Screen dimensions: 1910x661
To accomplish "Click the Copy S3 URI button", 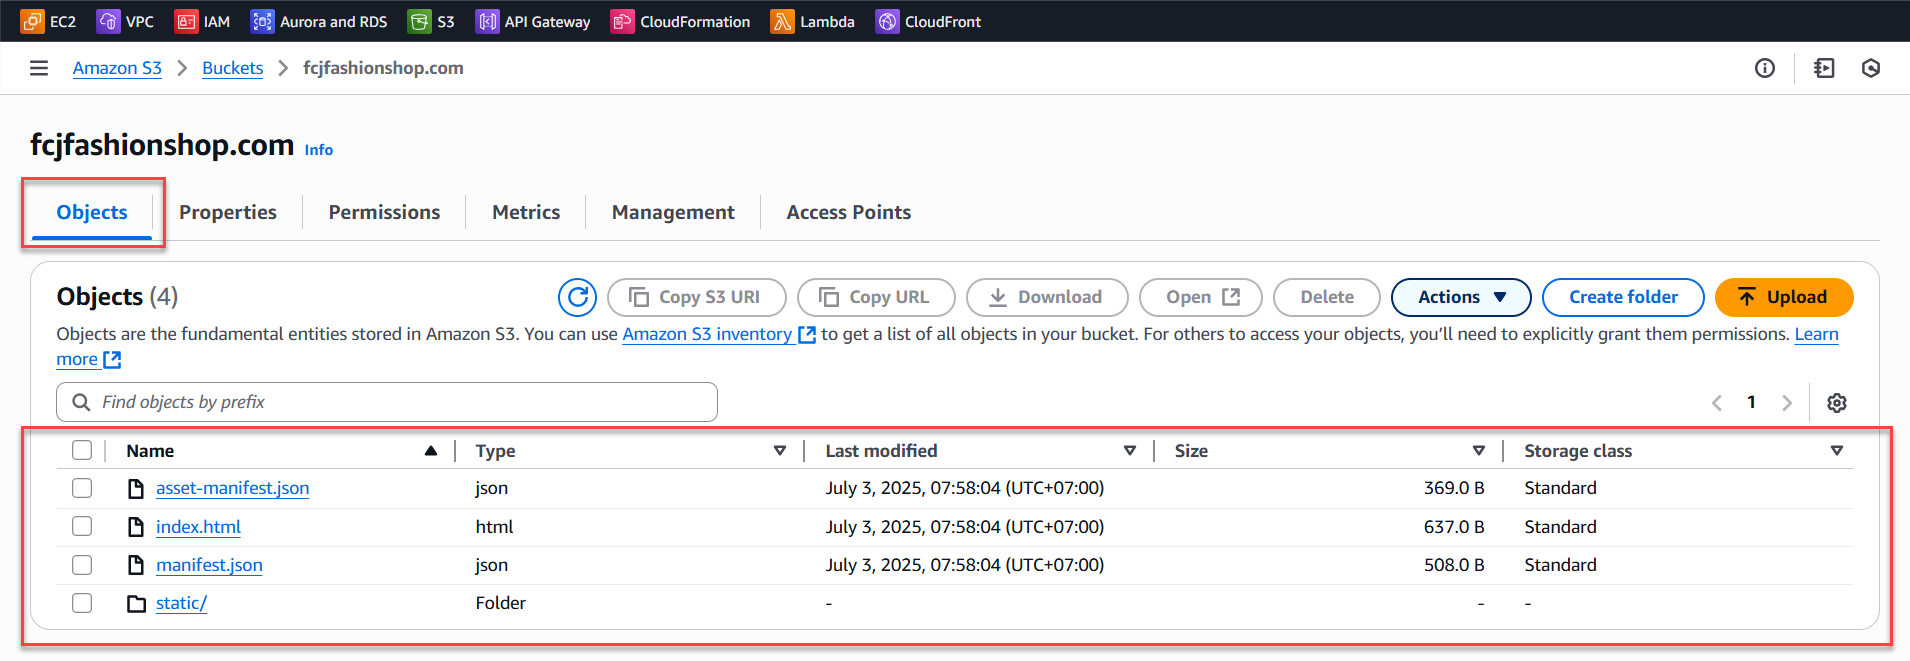I will pos(696,297).
